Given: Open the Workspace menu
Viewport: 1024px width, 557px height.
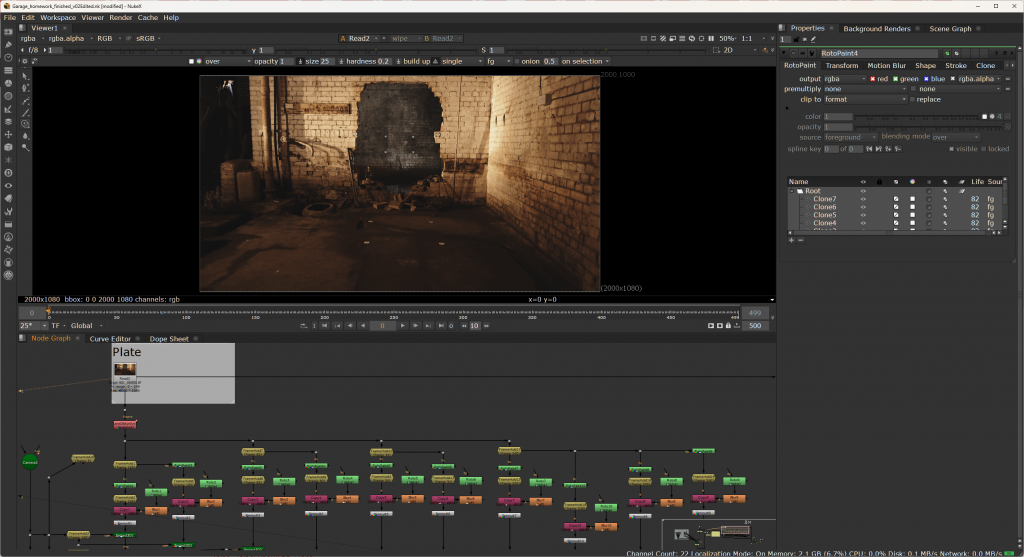Looking at the screenshot, I should click(x=58, y=18).
